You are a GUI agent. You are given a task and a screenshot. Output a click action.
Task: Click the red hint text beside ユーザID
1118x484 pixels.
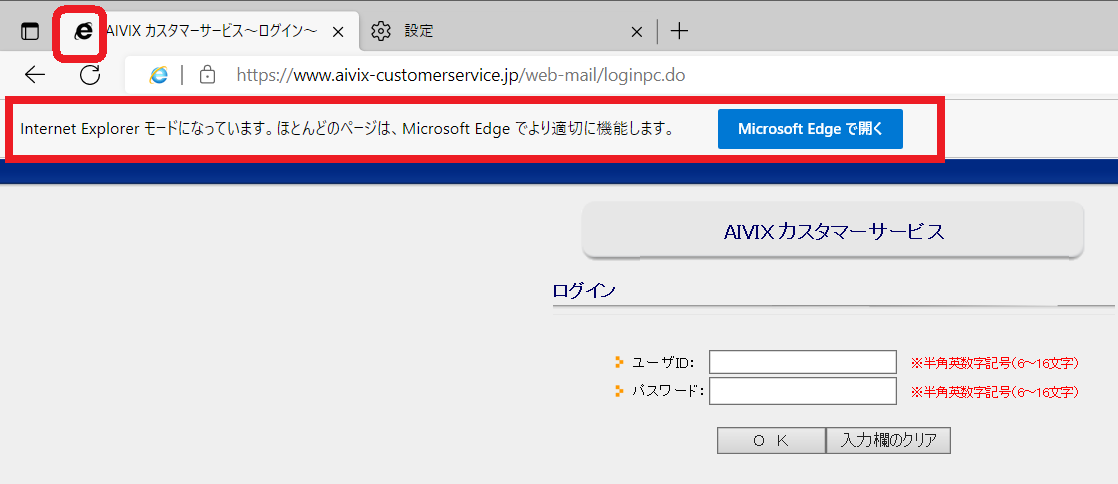[995, 364]
